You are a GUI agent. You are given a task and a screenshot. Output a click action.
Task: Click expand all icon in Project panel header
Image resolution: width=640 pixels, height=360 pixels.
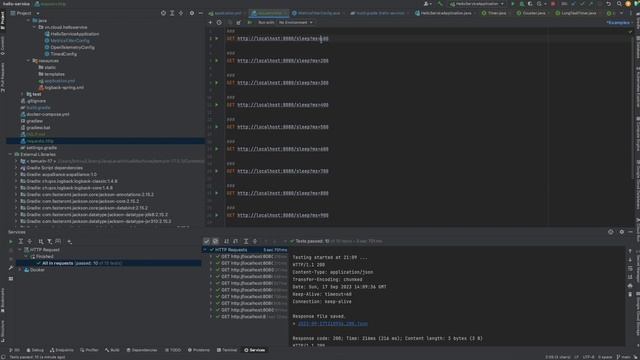point(172,13)
